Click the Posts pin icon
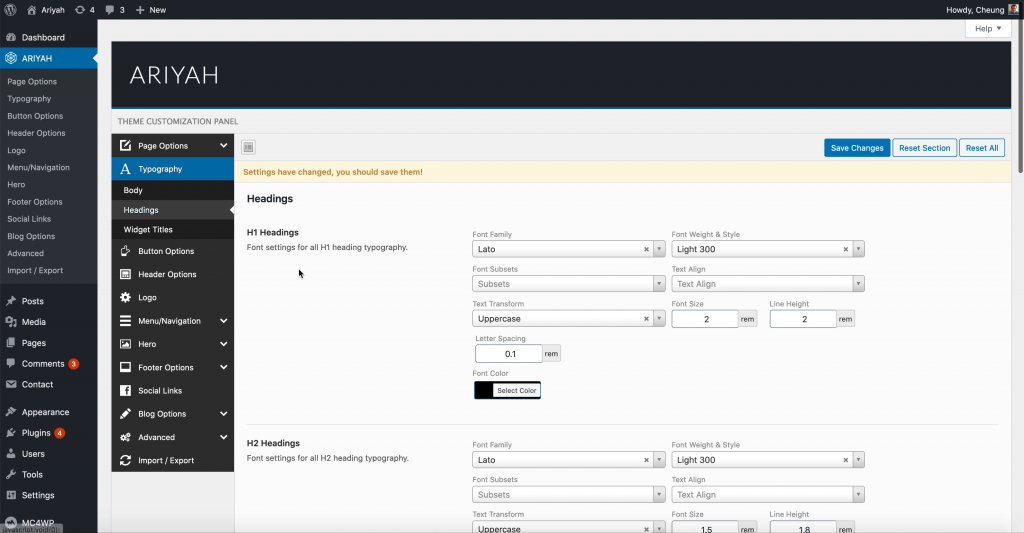The image size is (1024, 533). pyautogui.click(x=11, y=301)
